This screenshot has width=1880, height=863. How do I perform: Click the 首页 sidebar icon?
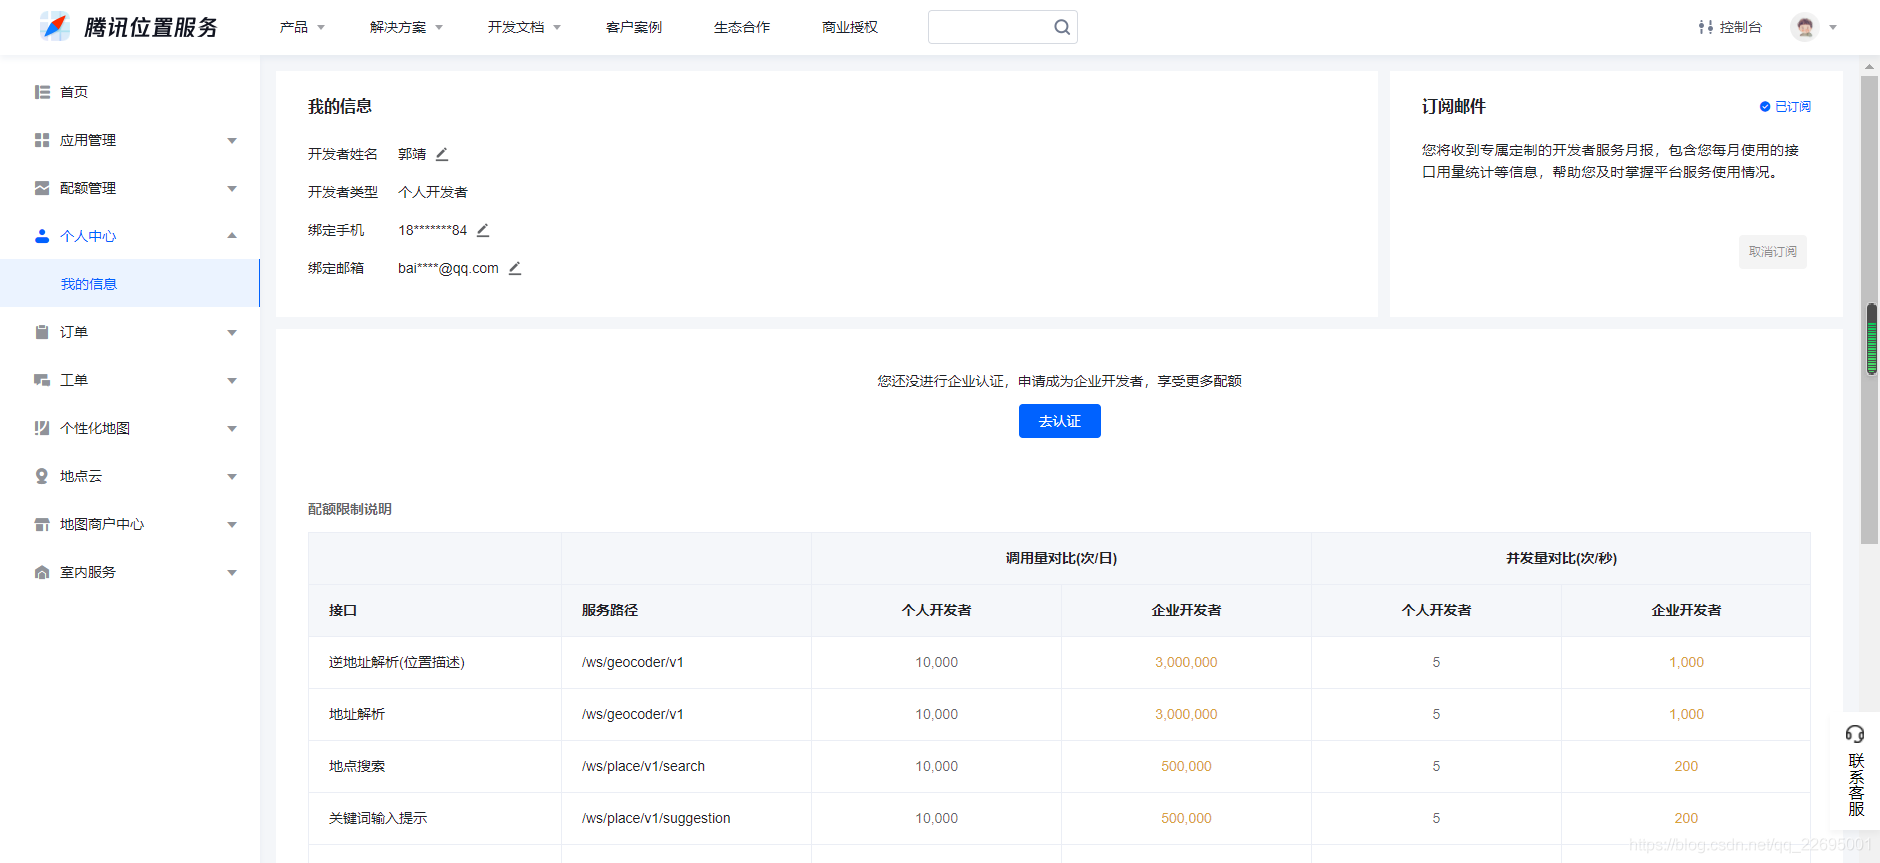(x=42, y=92)
